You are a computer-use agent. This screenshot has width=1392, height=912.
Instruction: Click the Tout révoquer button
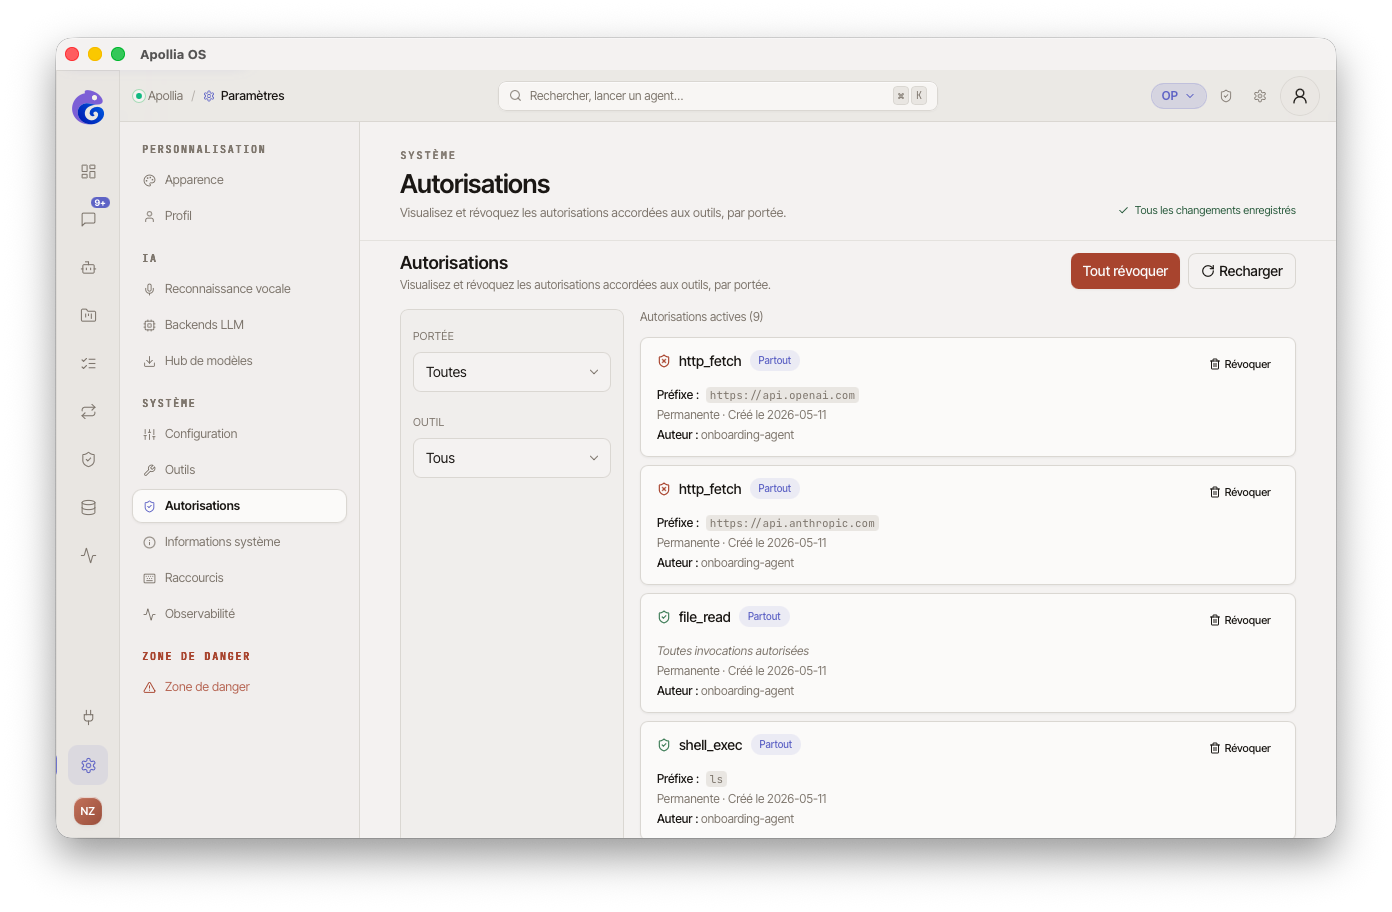tap(1125, 271)
